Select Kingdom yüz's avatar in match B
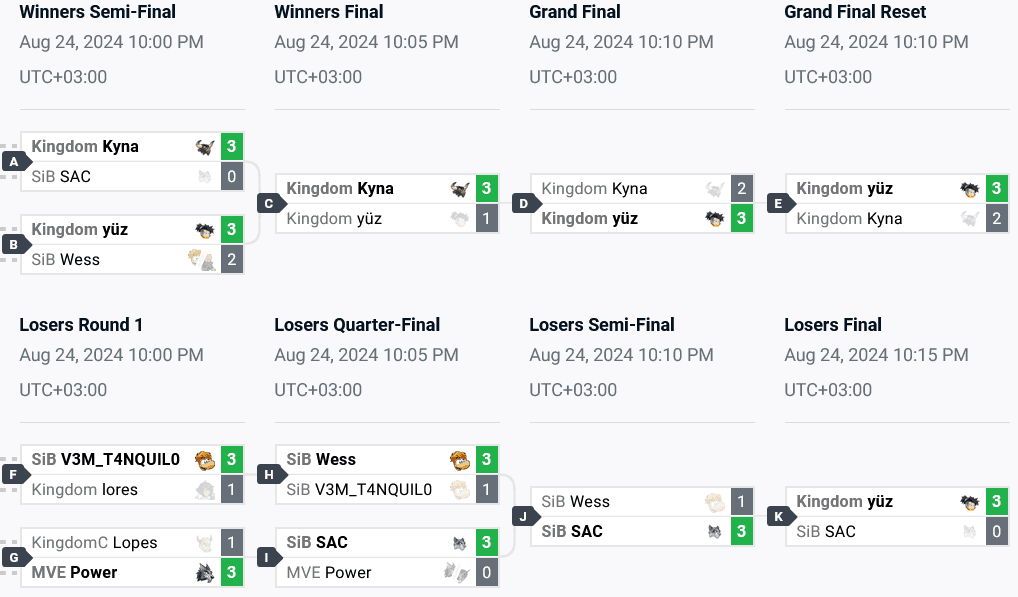The height and width of the screenshot is (597, 1018). point(204,229)
